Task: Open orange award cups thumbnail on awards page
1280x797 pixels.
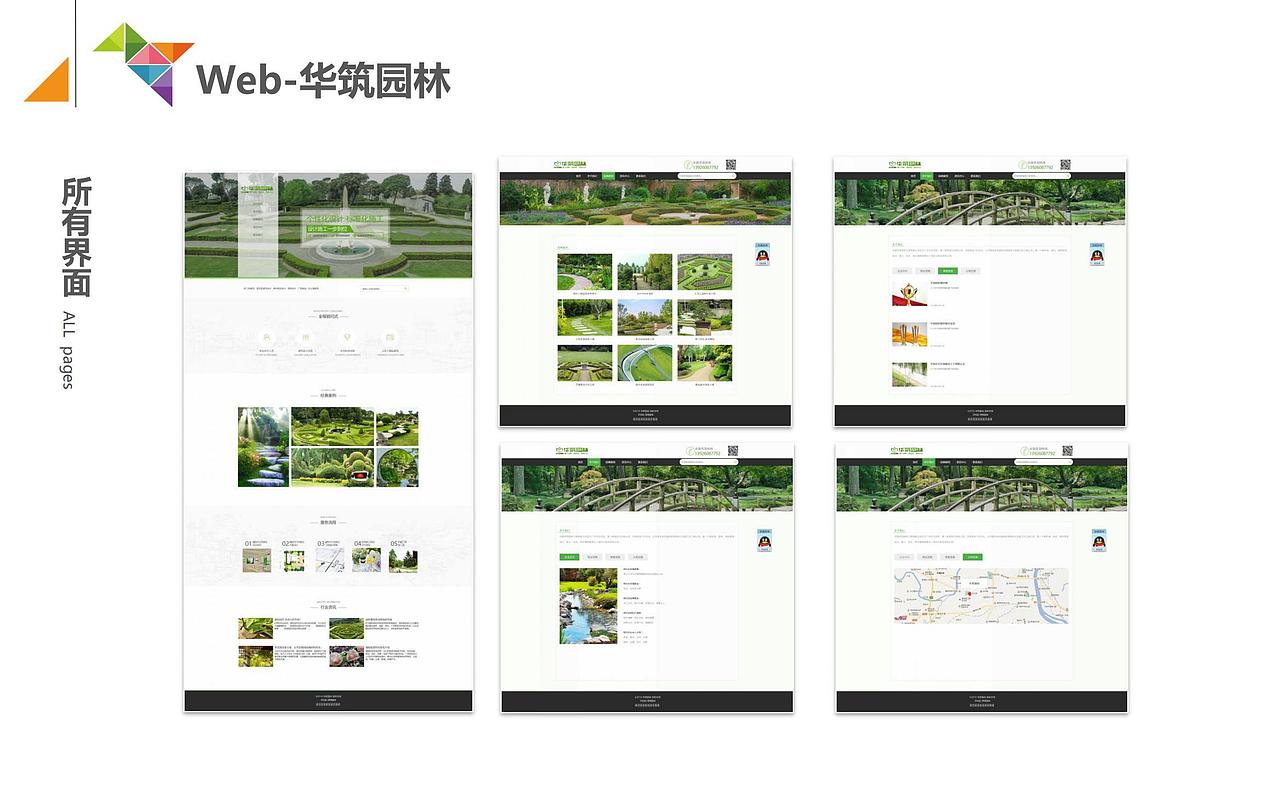Action: tap(909, 334)
